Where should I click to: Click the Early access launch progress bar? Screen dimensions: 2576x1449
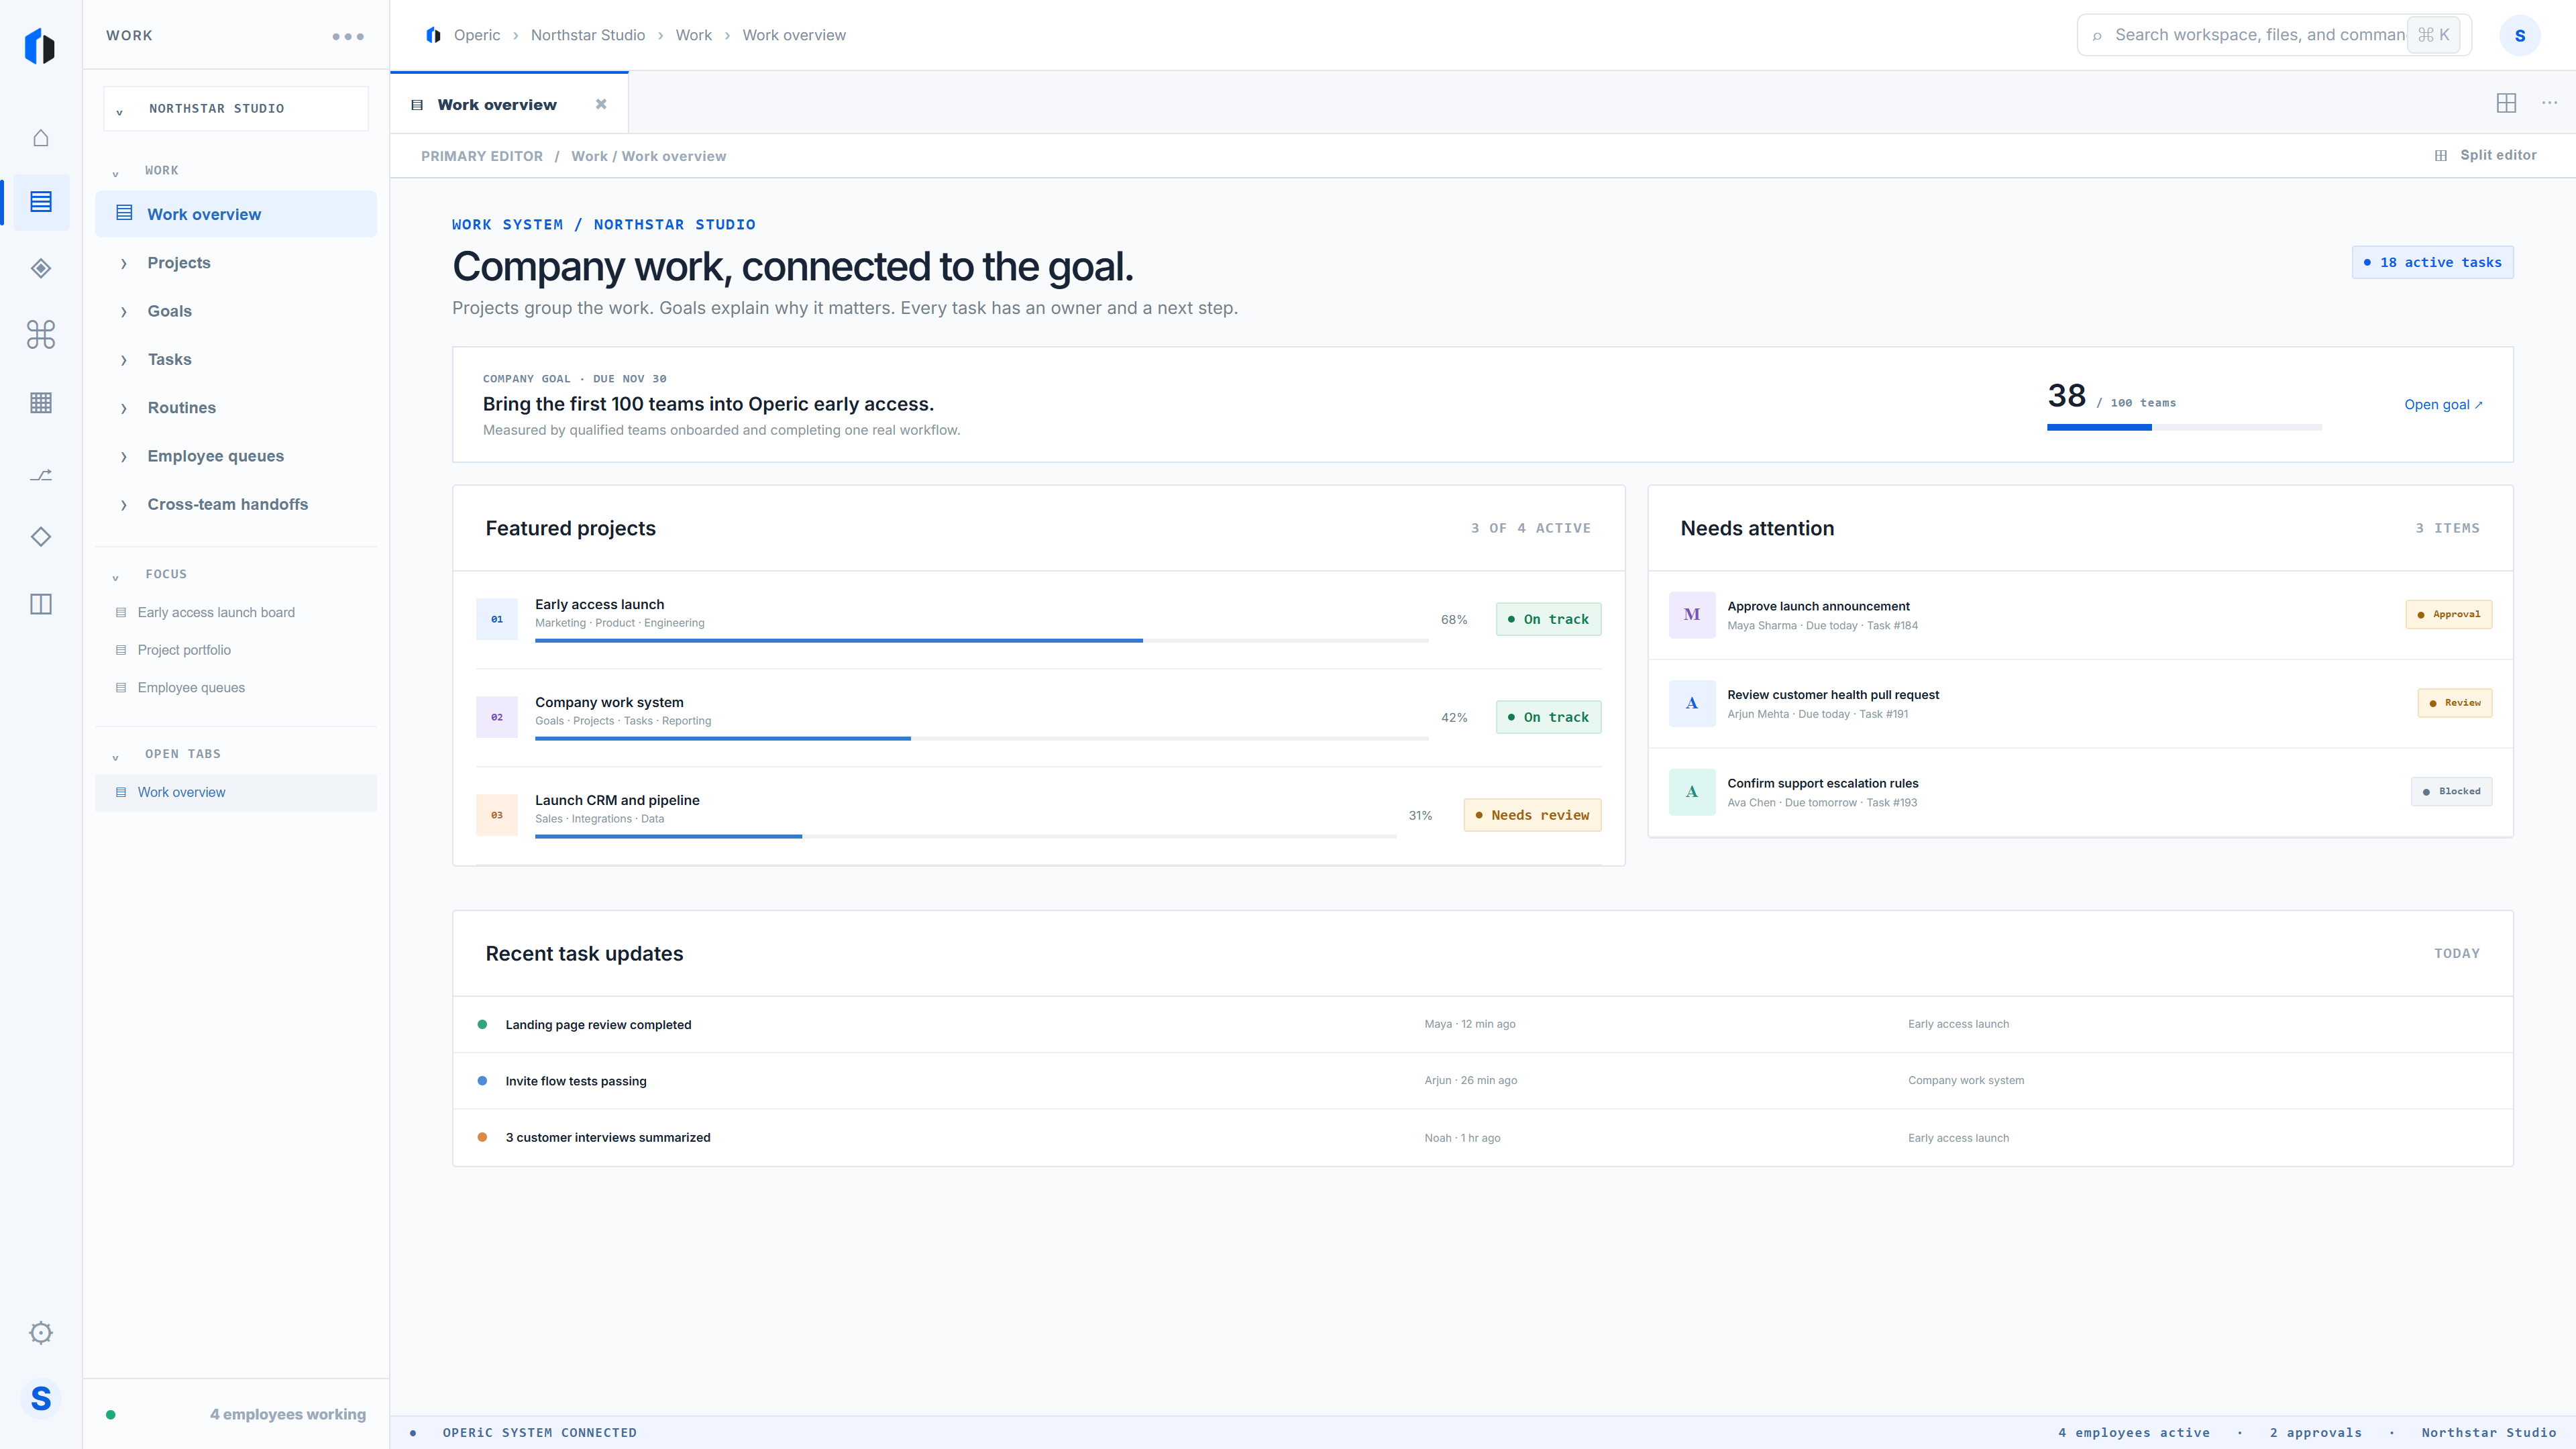pyautogui.click(x=981, y=640)
